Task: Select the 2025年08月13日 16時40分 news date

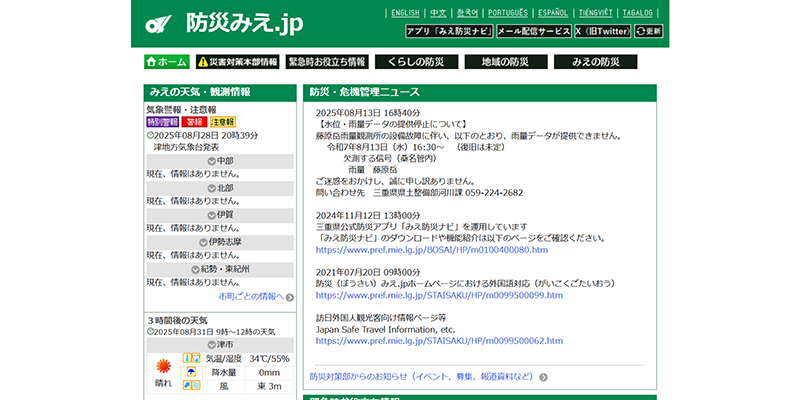Action: pyautogui.click(x=368, y=113)
